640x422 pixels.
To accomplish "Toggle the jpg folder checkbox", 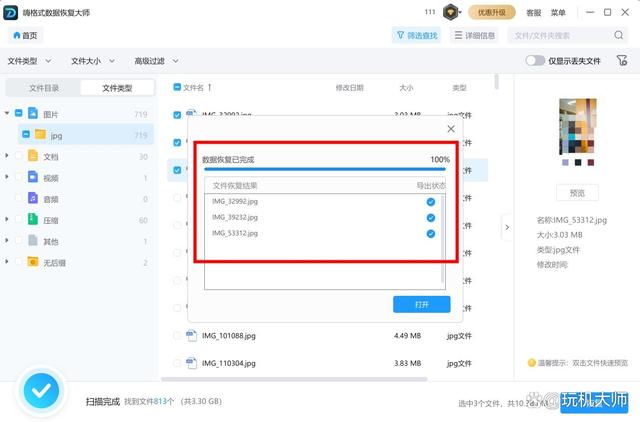I will 26,134.
